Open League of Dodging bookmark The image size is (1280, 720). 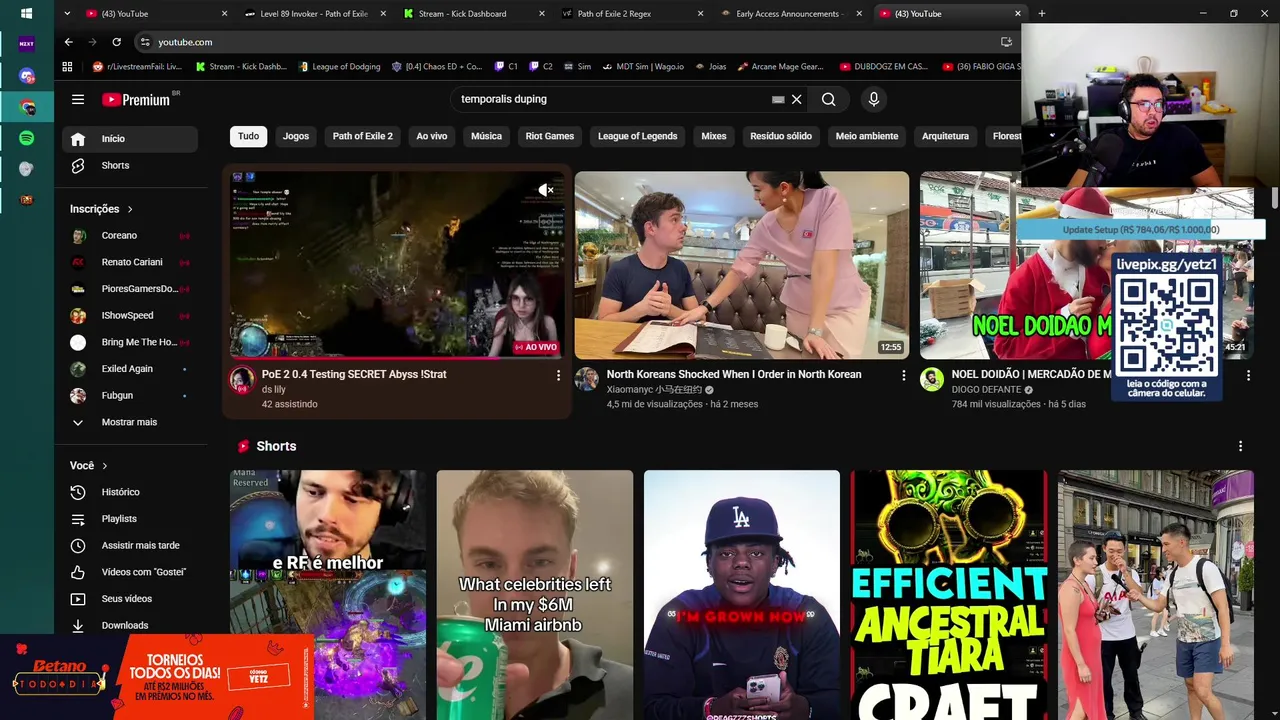coord(340,67)
